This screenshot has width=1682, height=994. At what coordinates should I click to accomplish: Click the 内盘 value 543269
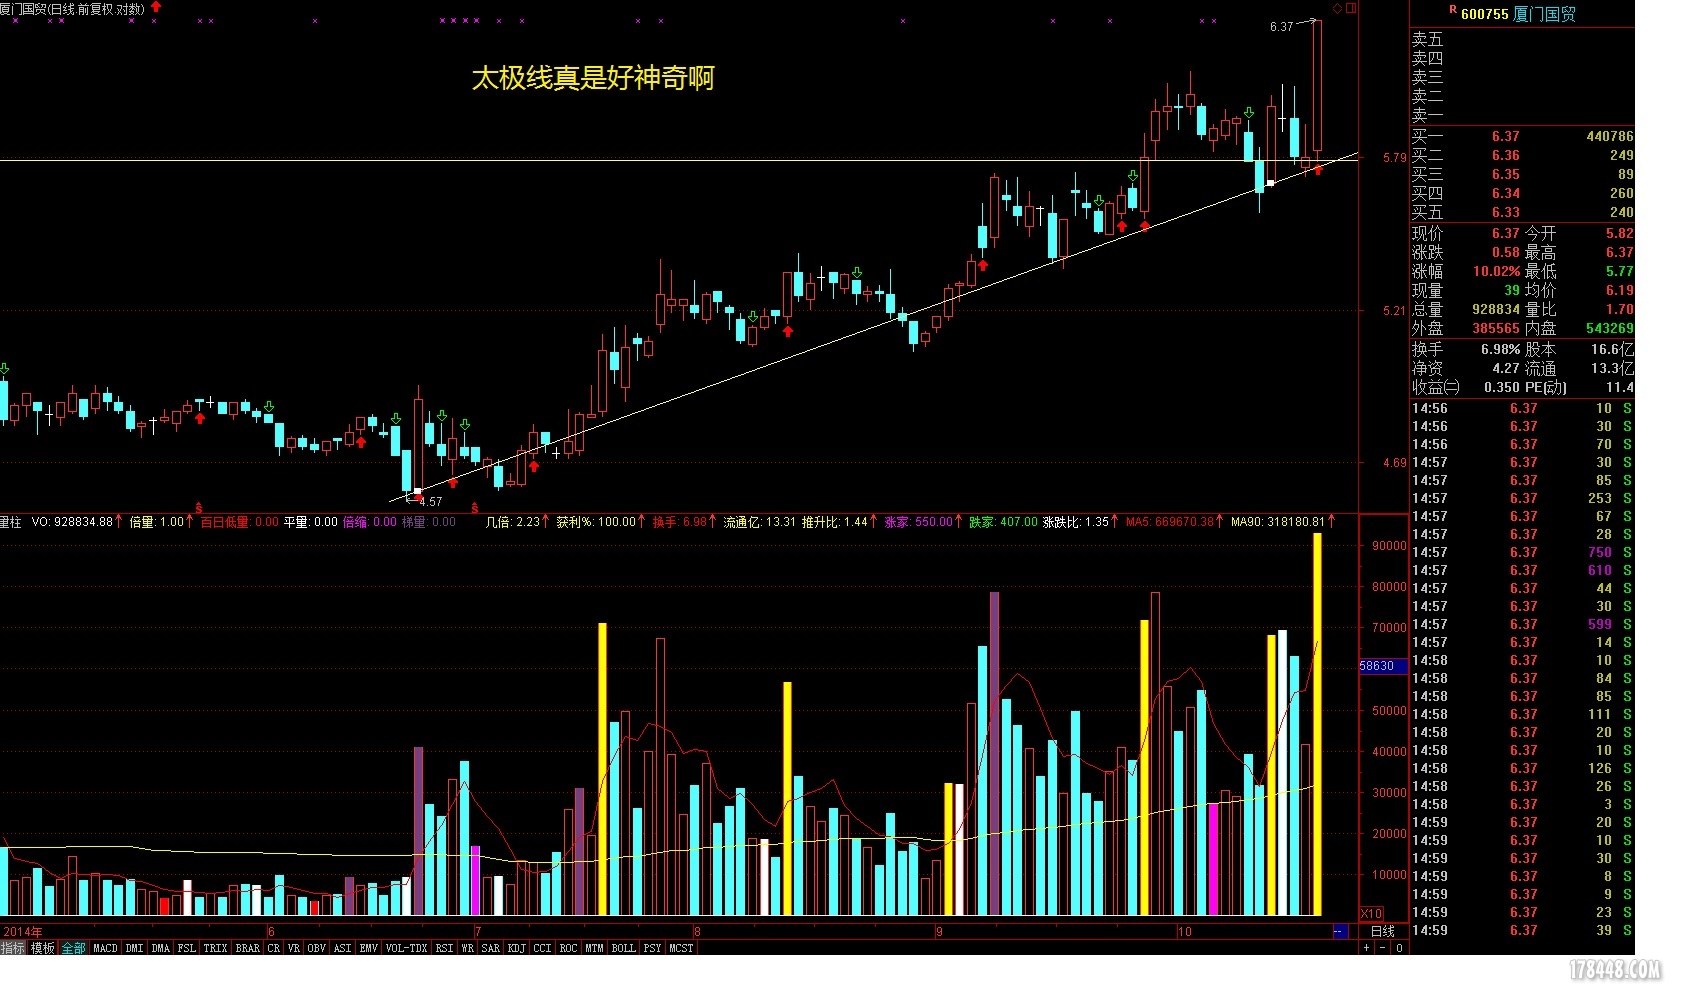pos(1609,328)
